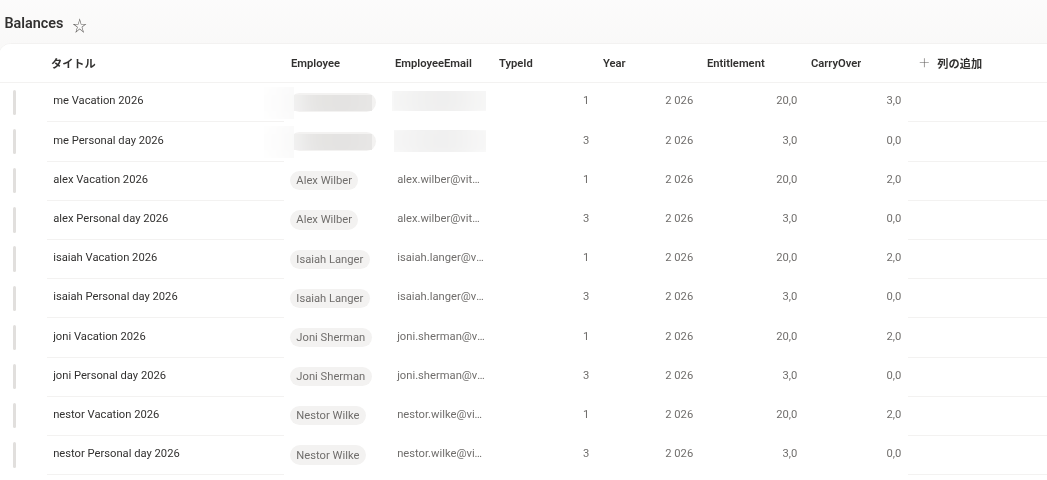
Task: Click TypeId 3 in me Personal day row
Action: [x=586, y=140]
